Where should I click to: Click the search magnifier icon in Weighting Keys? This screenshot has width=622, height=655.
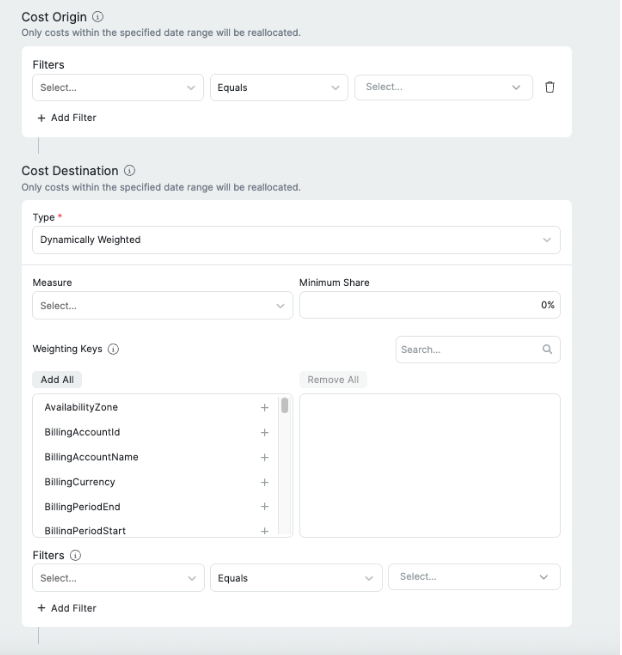tap(547, 349)
